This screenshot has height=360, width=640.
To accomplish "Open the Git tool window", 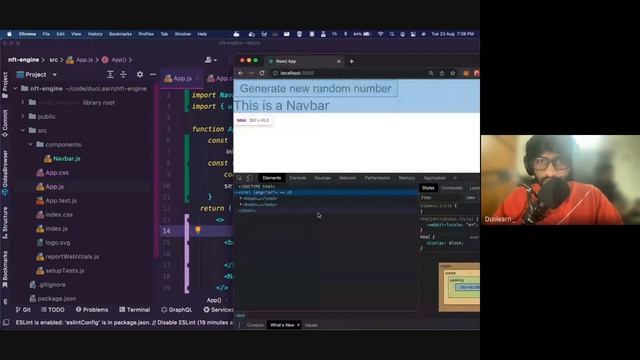I will click(23, 310).
